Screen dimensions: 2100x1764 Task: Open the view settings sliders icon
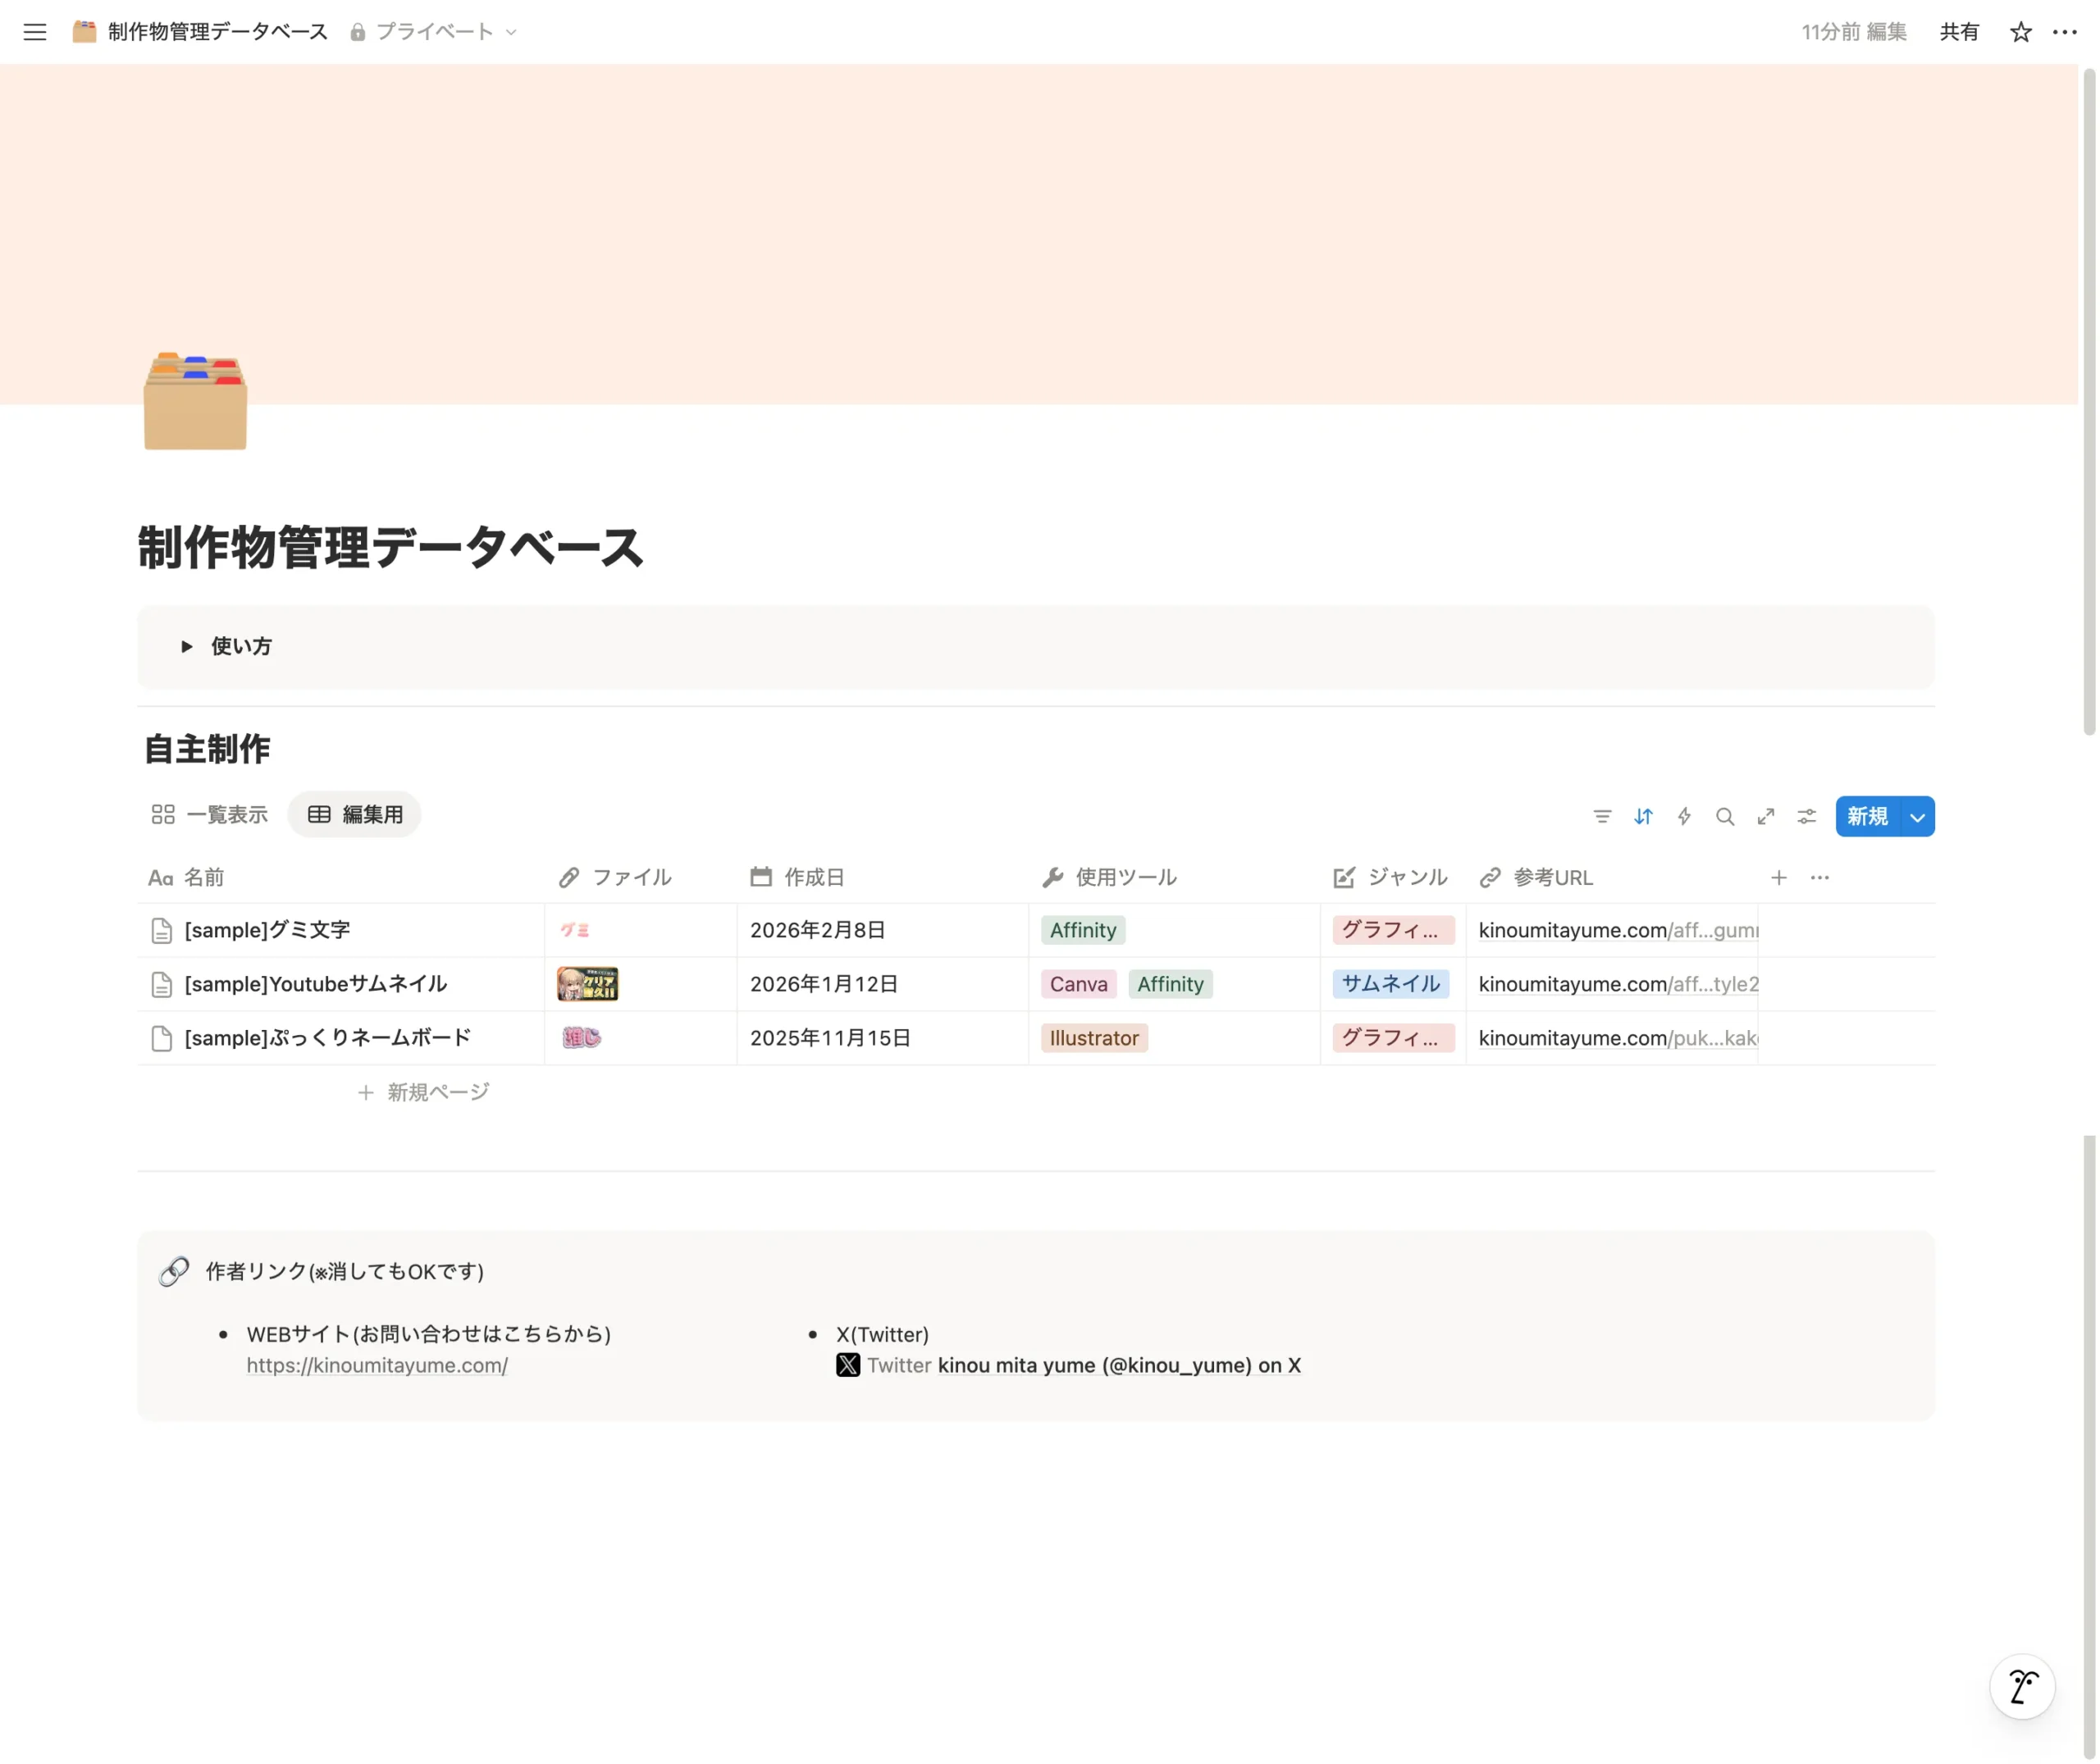click(1806, 816)
